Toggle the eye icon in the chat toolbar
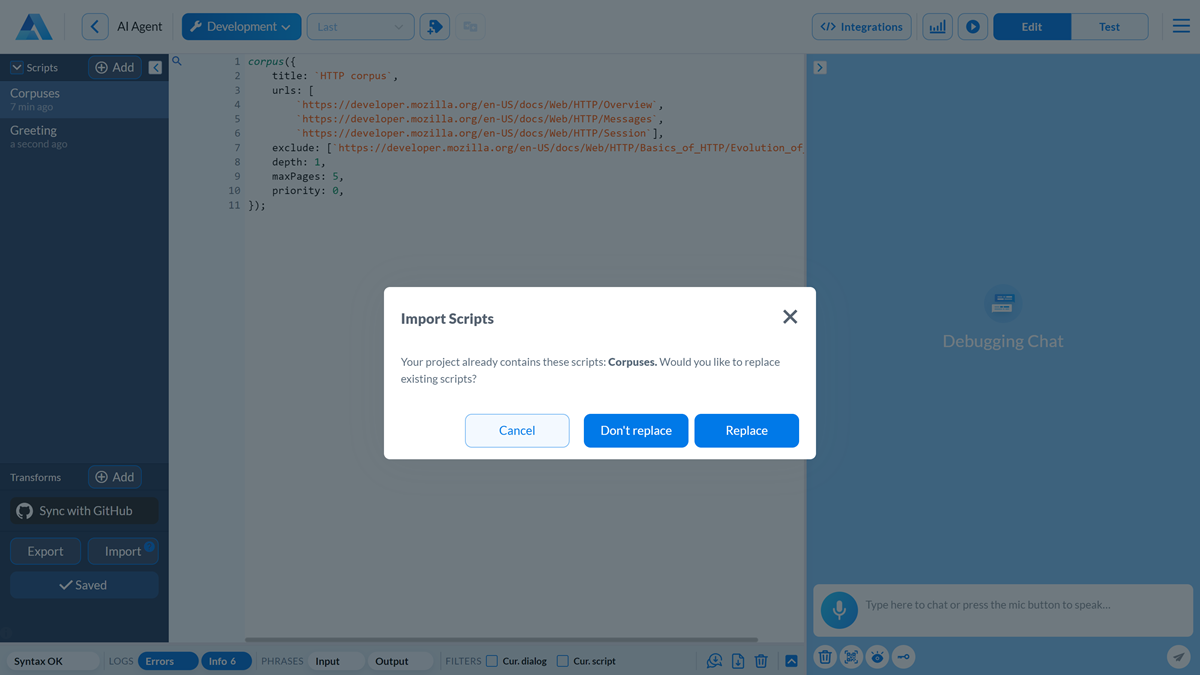Screen dimensions: 1200x675 click(877, 657)
